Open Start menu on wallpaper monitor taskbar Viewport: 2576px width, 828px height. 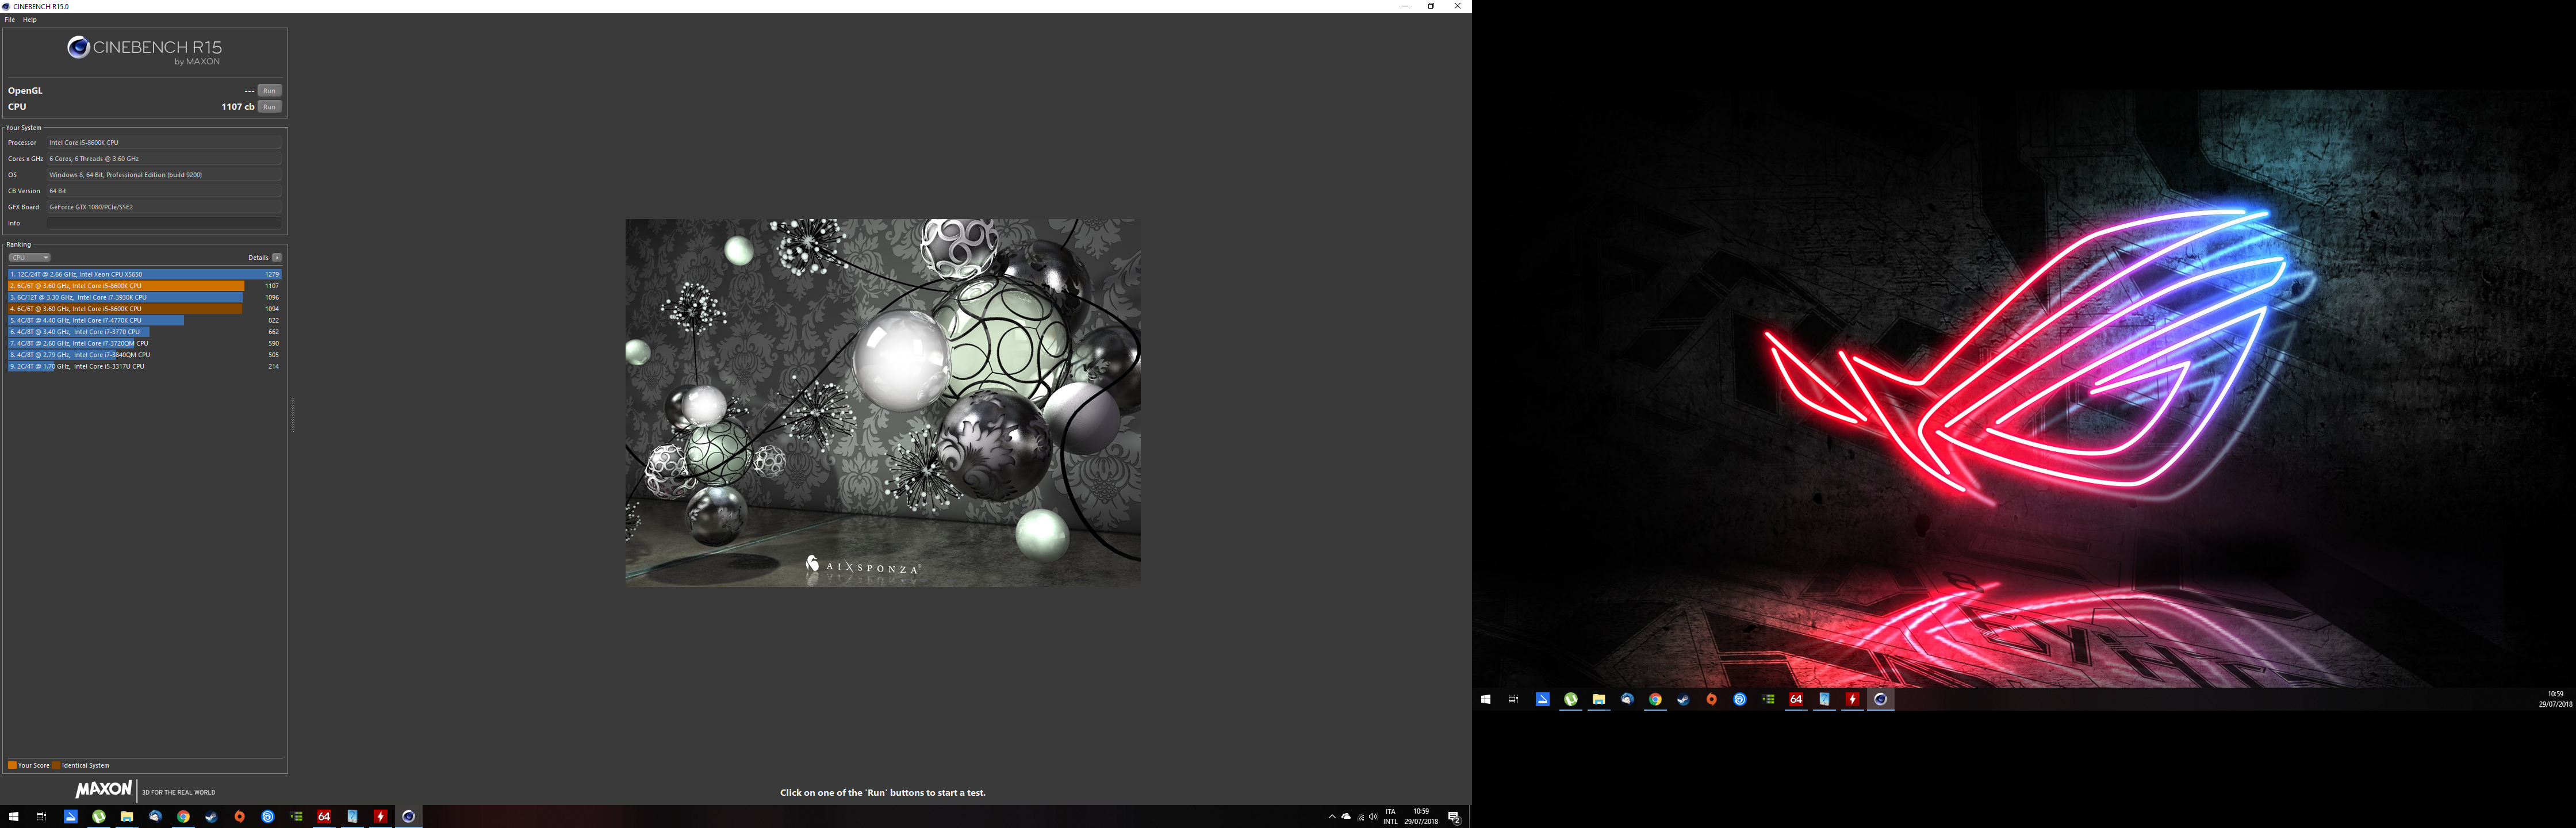click(x=1486, y=699)
